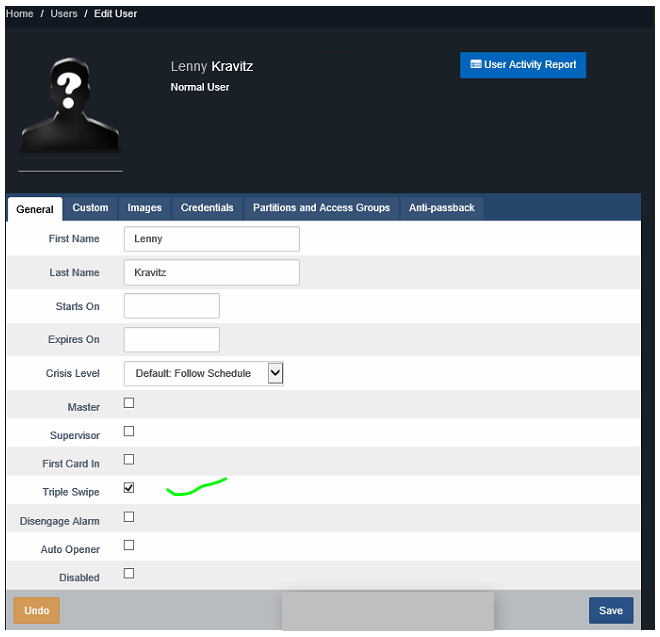This screenshot has height=637, width=660.
Task: Switch to the Custom tab
Action: 90,208
